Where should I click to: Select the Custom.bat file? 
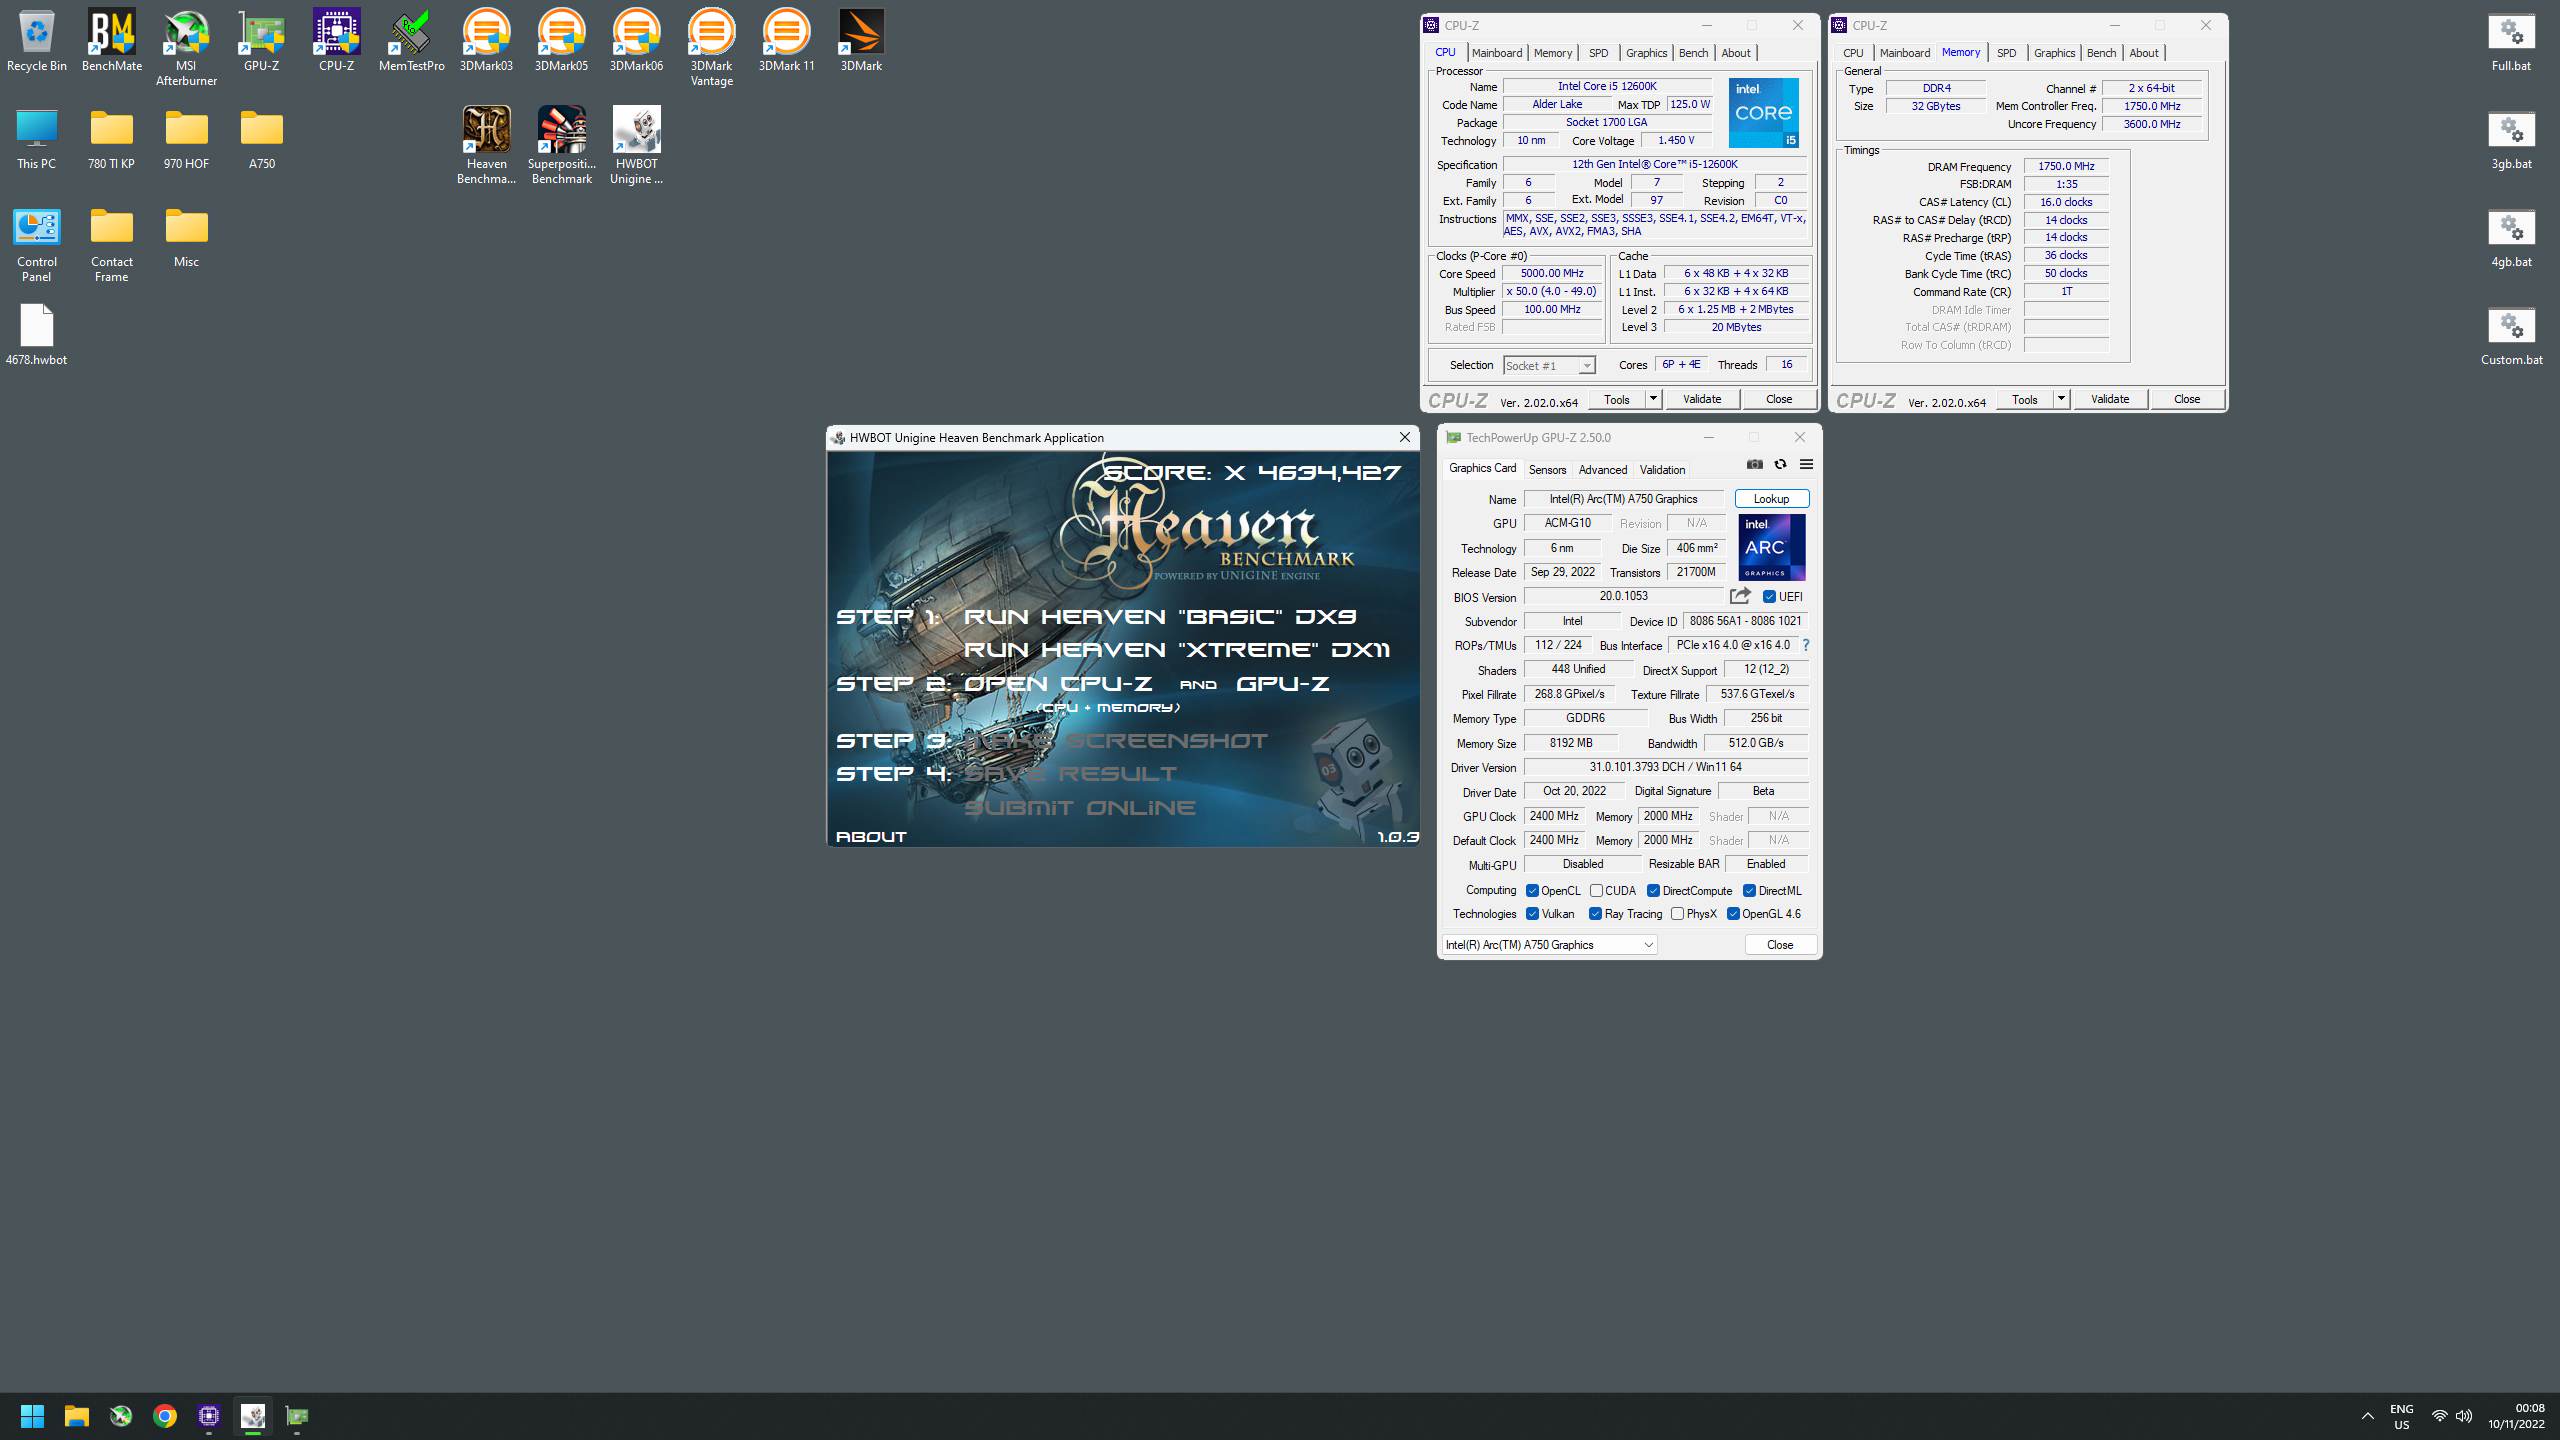point(2511,335)
